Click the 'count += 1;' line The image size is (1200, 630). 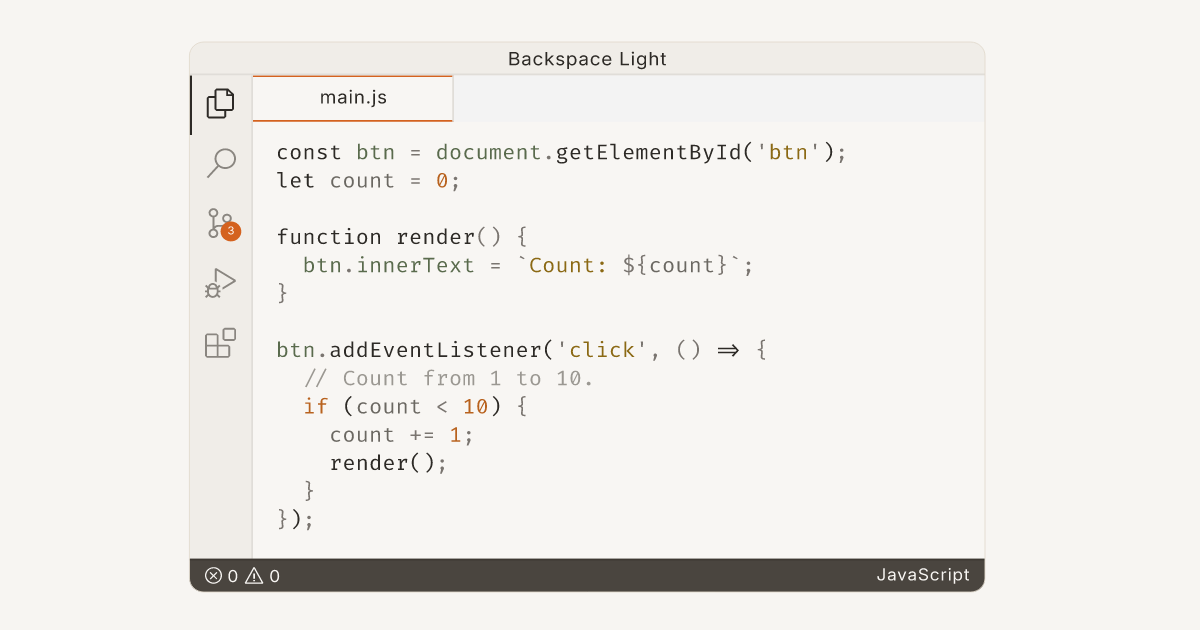[x=402, y=435]
